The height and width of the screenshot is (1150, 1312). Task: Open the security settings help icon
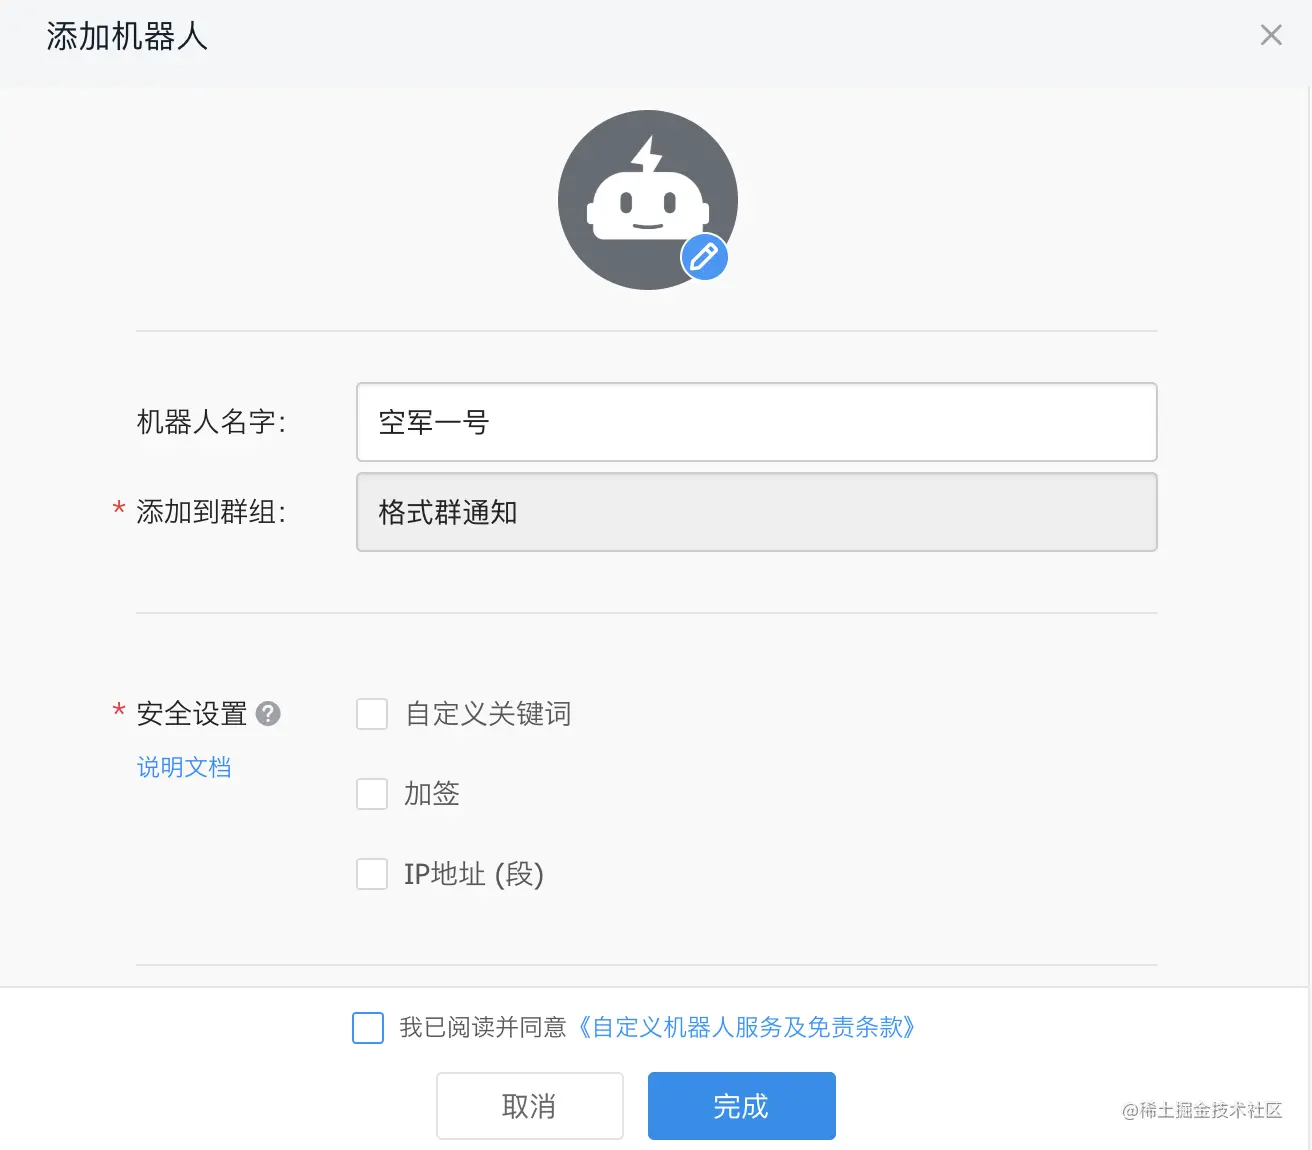coord(268,713)
